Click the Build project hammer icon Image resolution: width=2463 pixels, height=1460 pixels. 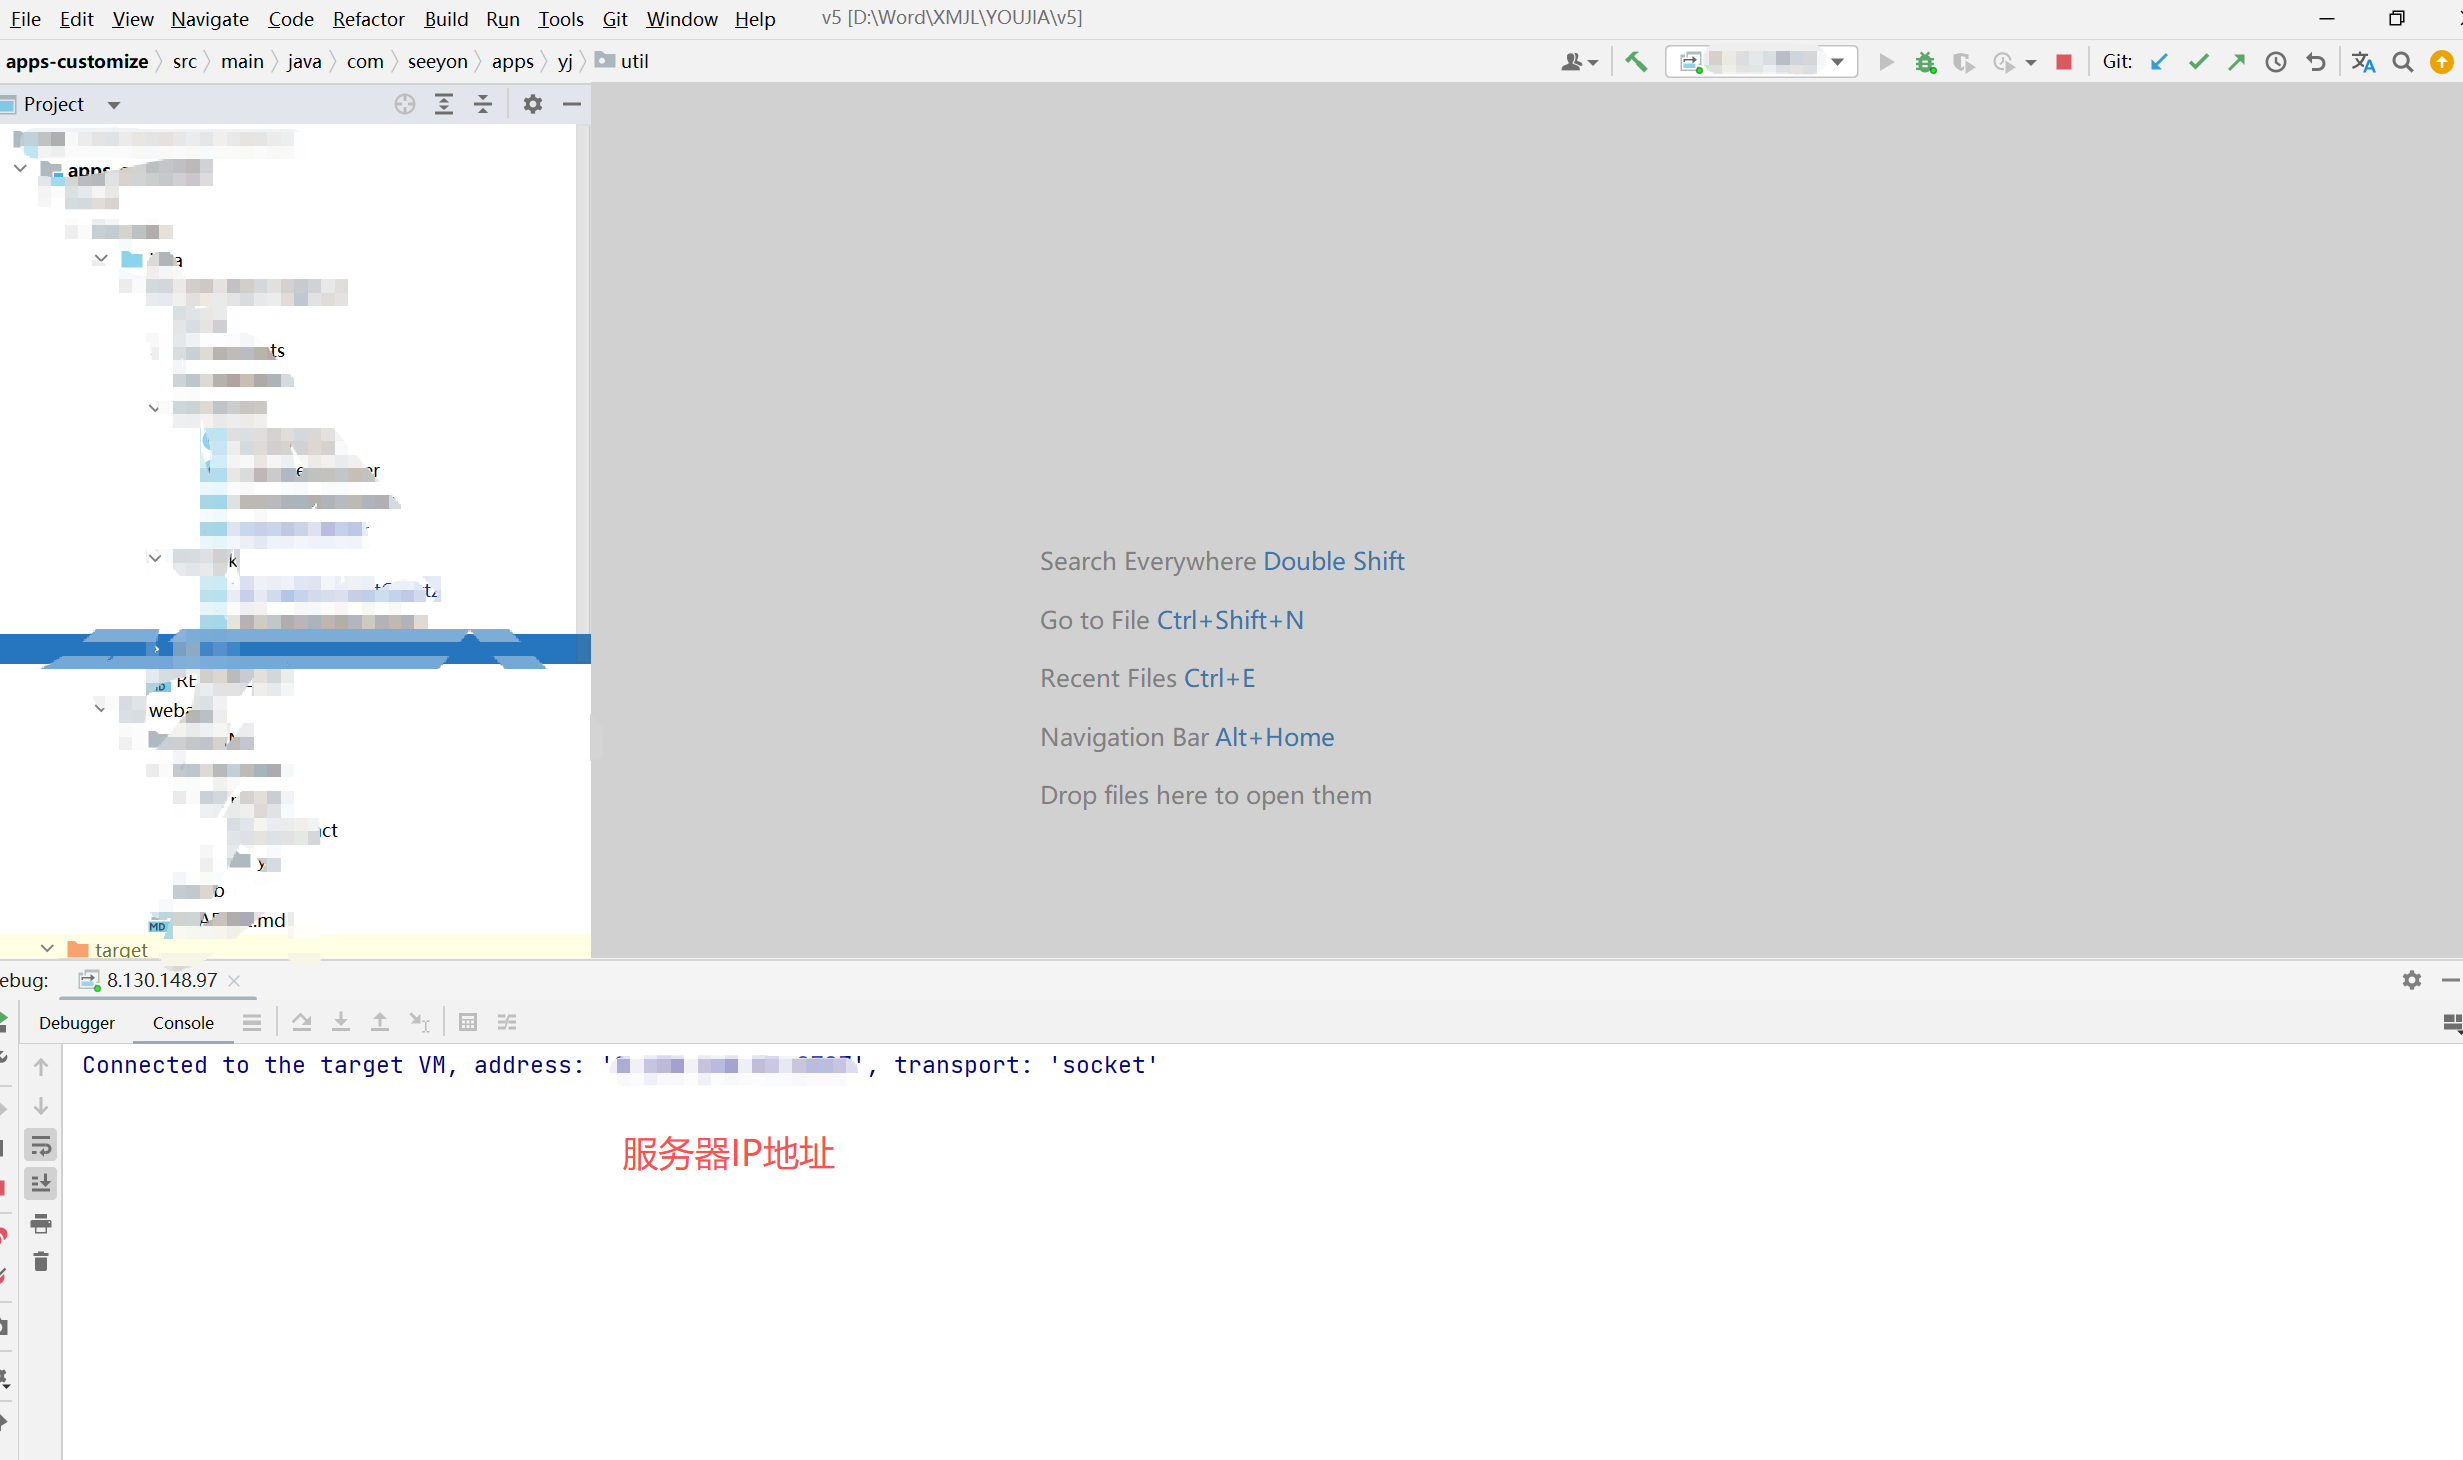pos(1636,62)
